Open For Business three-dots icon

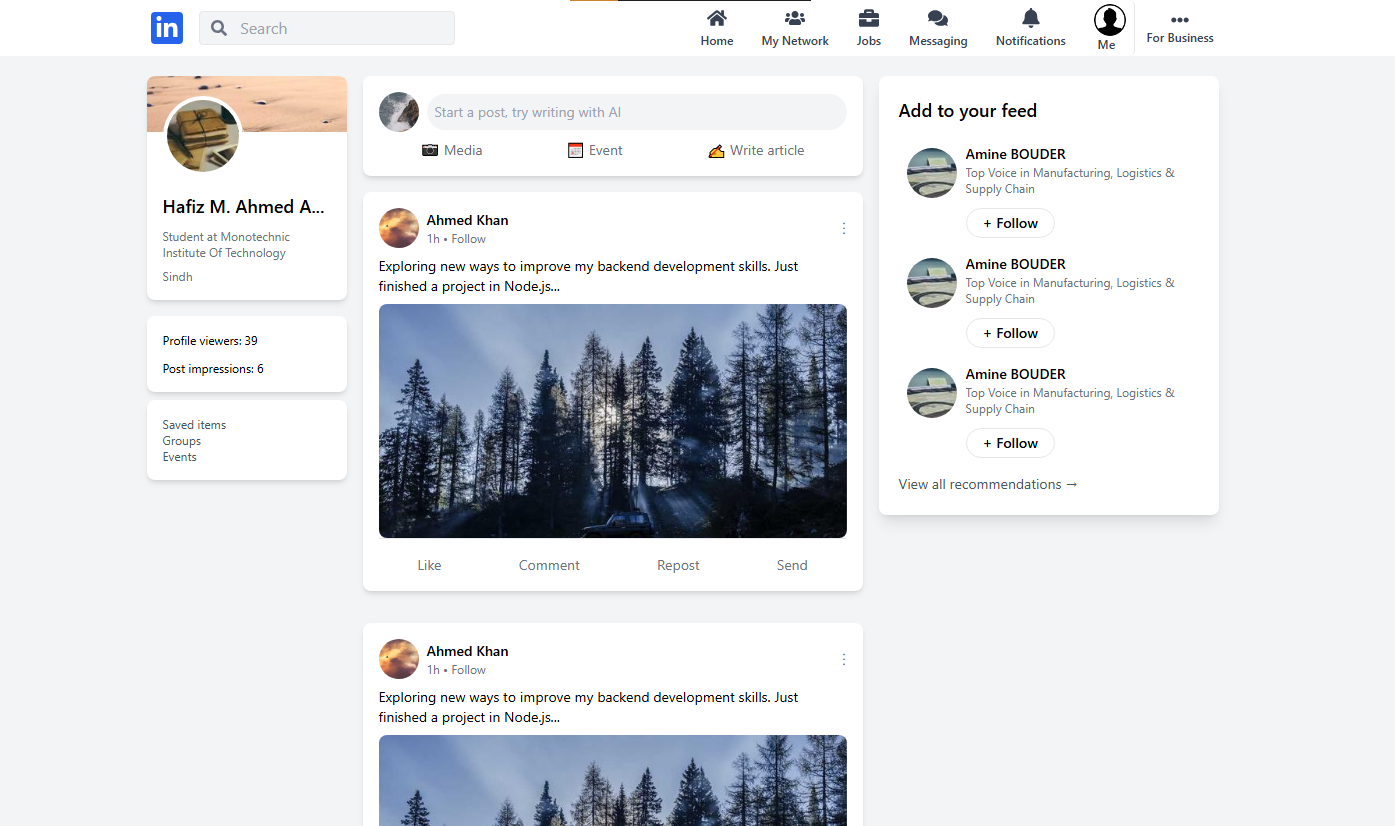[1180, 20]
